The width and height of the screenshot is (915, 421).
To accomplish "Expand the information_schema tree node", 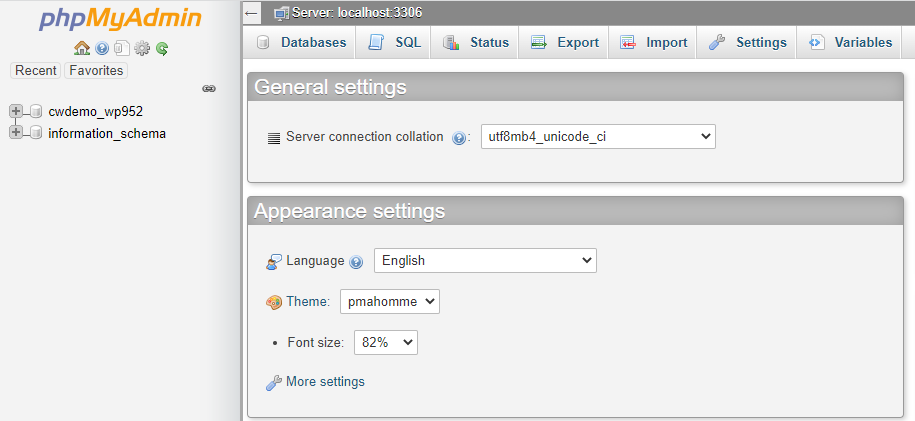I will click(16, 133).
